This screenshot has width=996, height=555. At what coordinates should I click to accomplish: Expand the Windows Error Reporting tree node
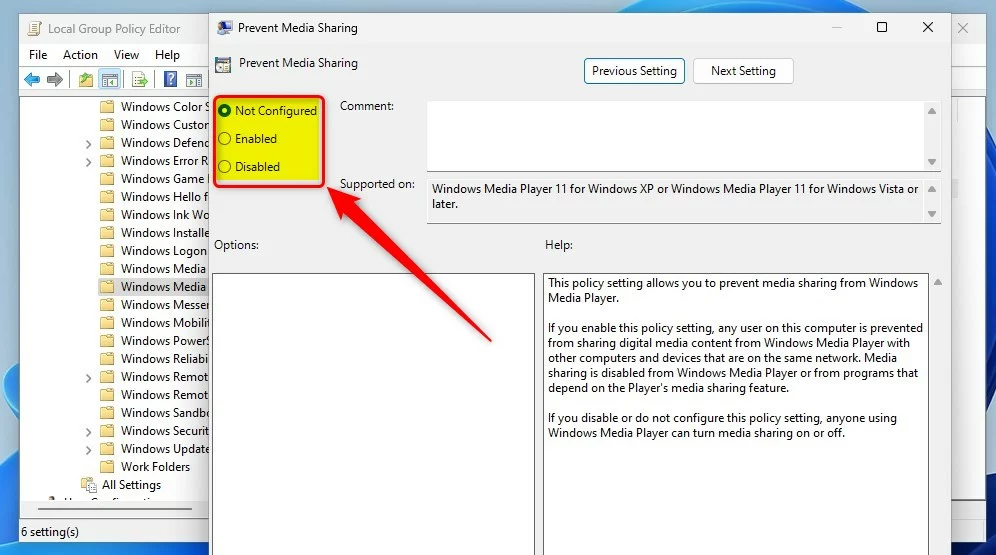[x=88, y=161]
